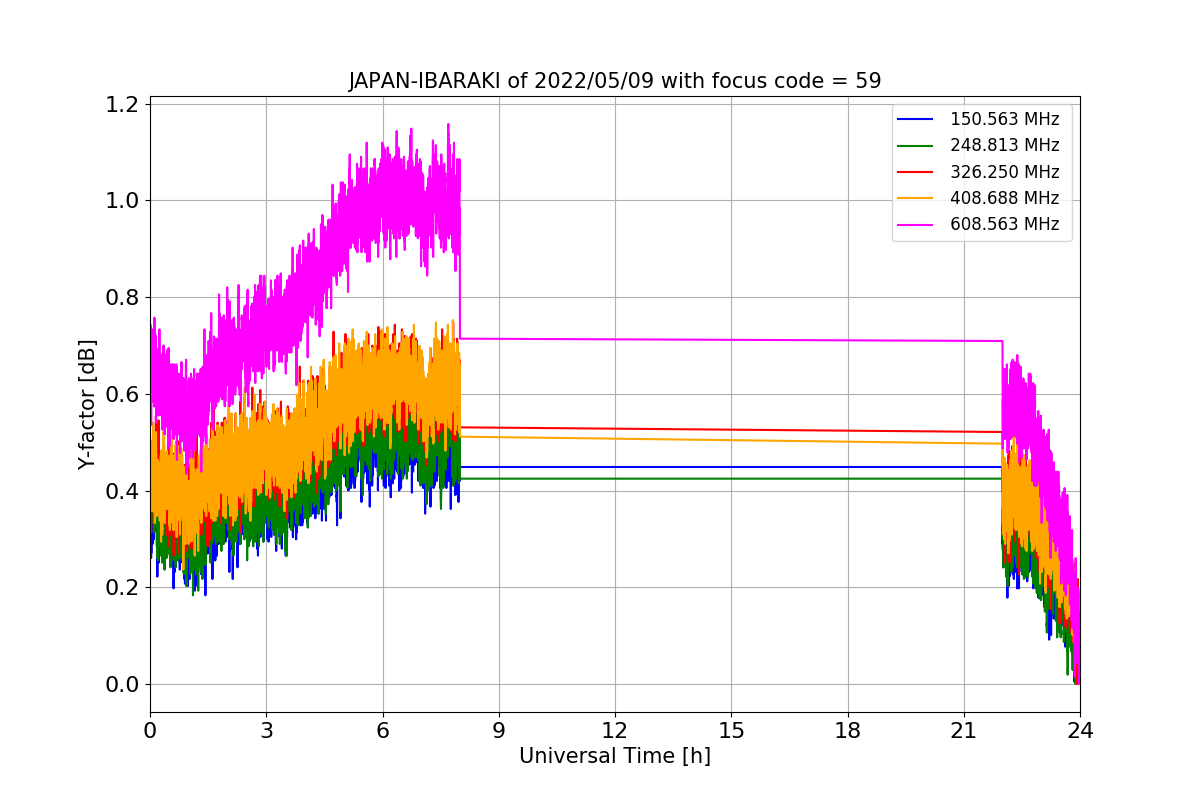Click the y-axis tick label 1.0
This screenshot has height=800, width=1200.
click(122, 201)
